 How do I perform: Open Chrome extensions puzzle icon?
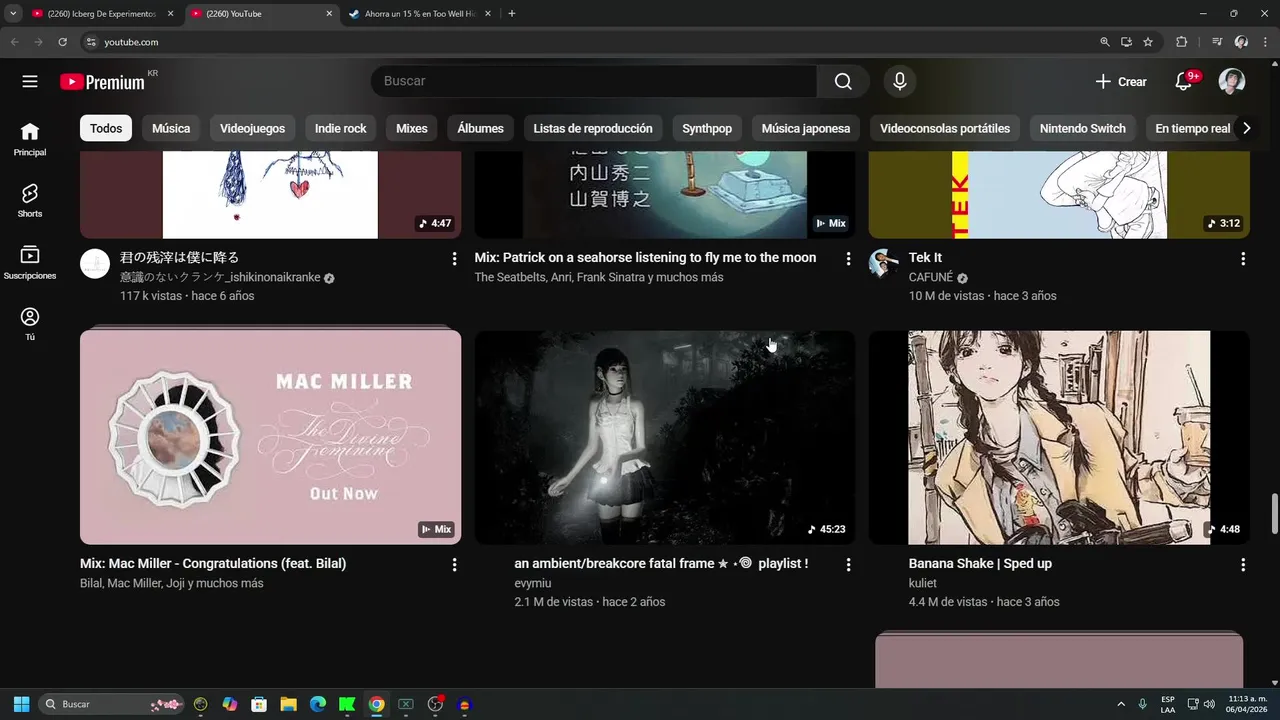(x=1181, y=42)
